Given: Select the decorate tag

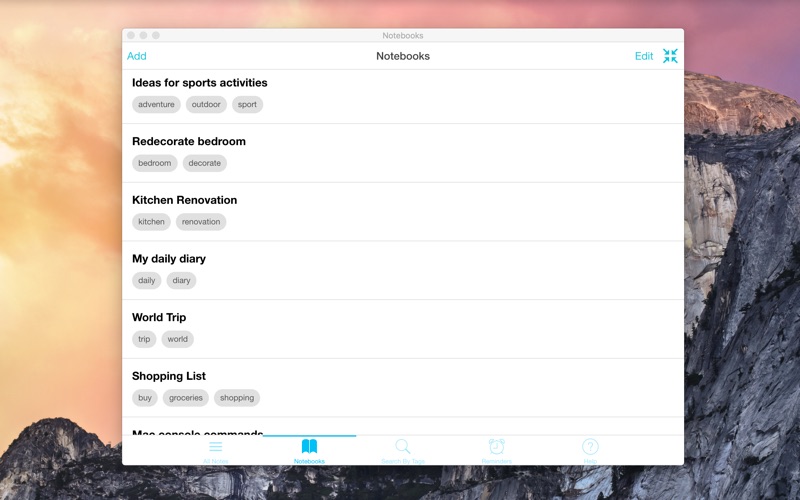Looking at the screenshot, I should click(205, 163).
